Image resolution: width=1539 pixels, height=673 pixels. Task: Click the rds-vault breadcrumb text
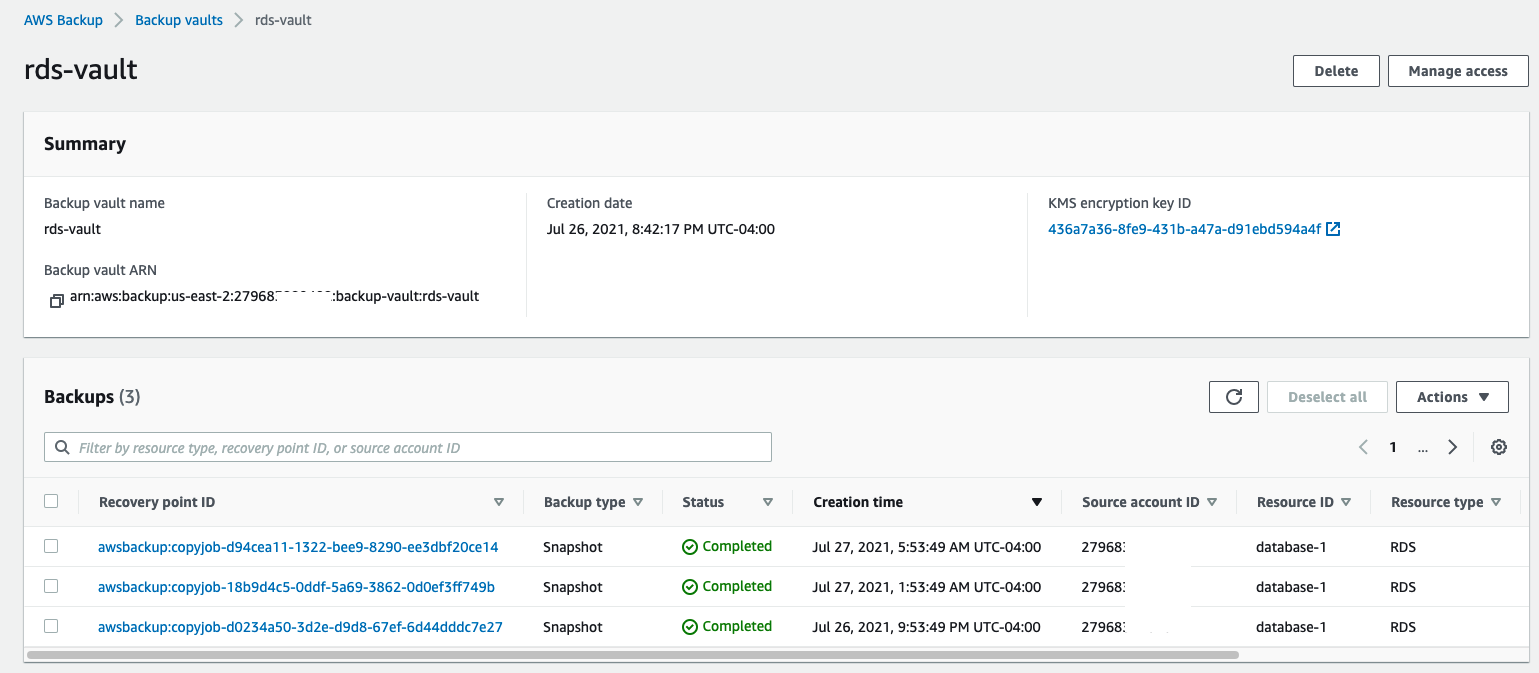click(283, 20)
